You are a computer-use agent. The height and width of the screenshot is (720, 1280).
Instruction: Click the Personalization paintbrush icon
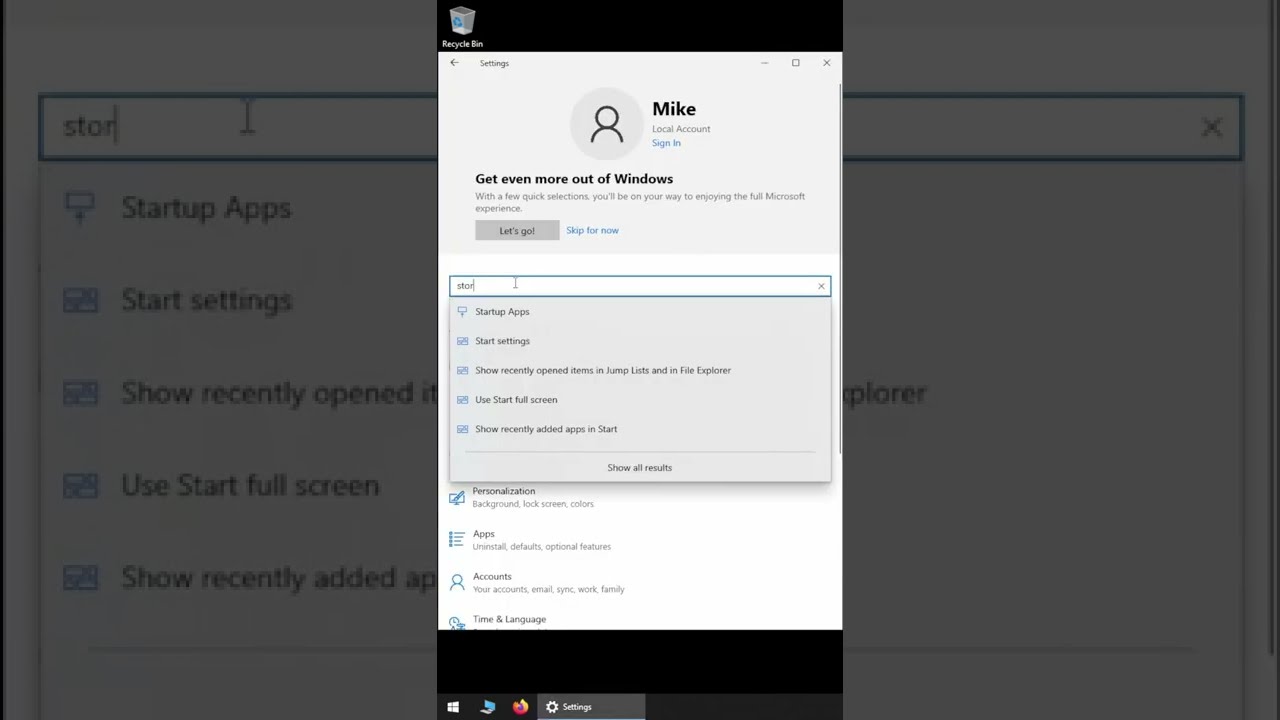pyautogui.click(x=457, y=497)
